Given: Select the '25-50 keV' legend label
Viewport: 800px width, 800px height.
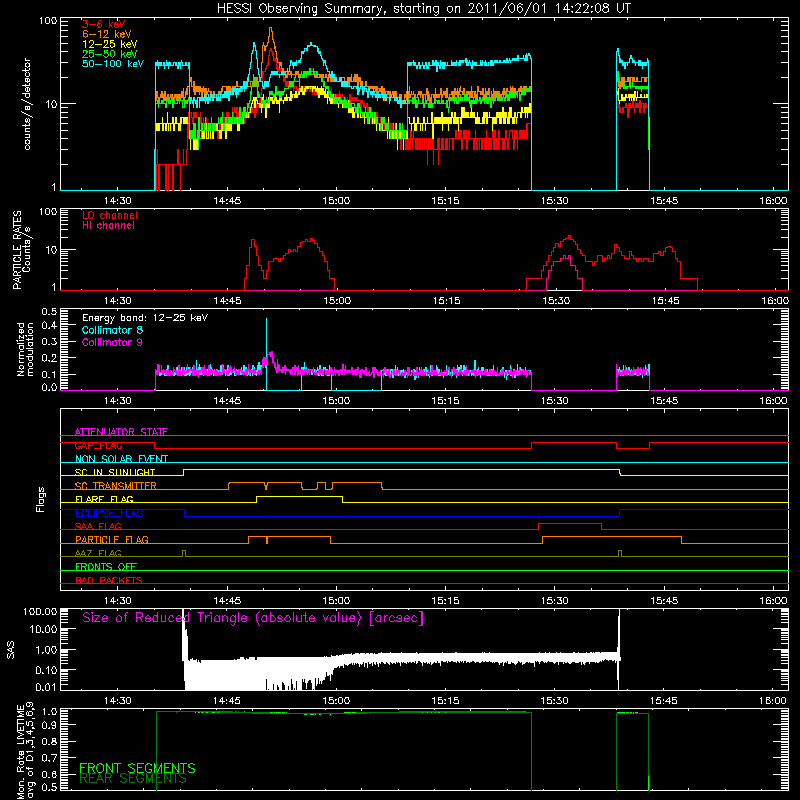Looking at the screenshot, I should click(x=110, y=54).
